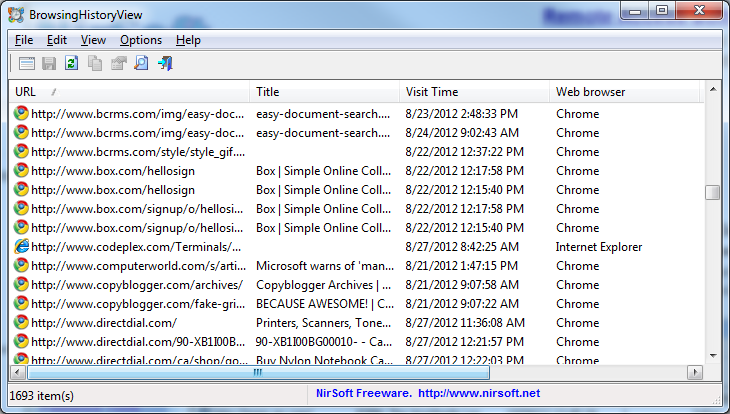The width and height of the screenshot is (730, 414).
Task: Select the directdial.com/90-XB1I00B... URL
Action: click(x=138, y=342)
